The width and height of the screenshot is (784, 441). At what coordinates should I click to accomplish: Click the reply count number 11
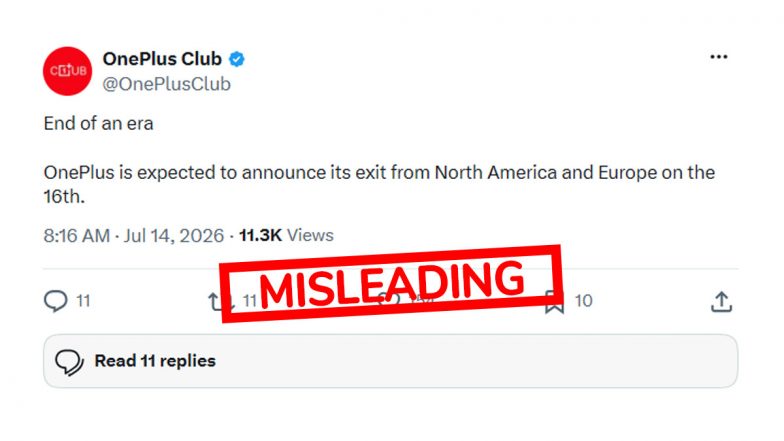tap(83, 301)
